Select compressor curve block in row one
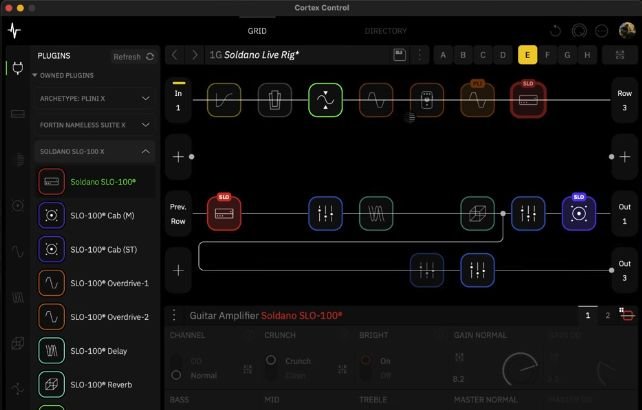 tap(224, 100)
